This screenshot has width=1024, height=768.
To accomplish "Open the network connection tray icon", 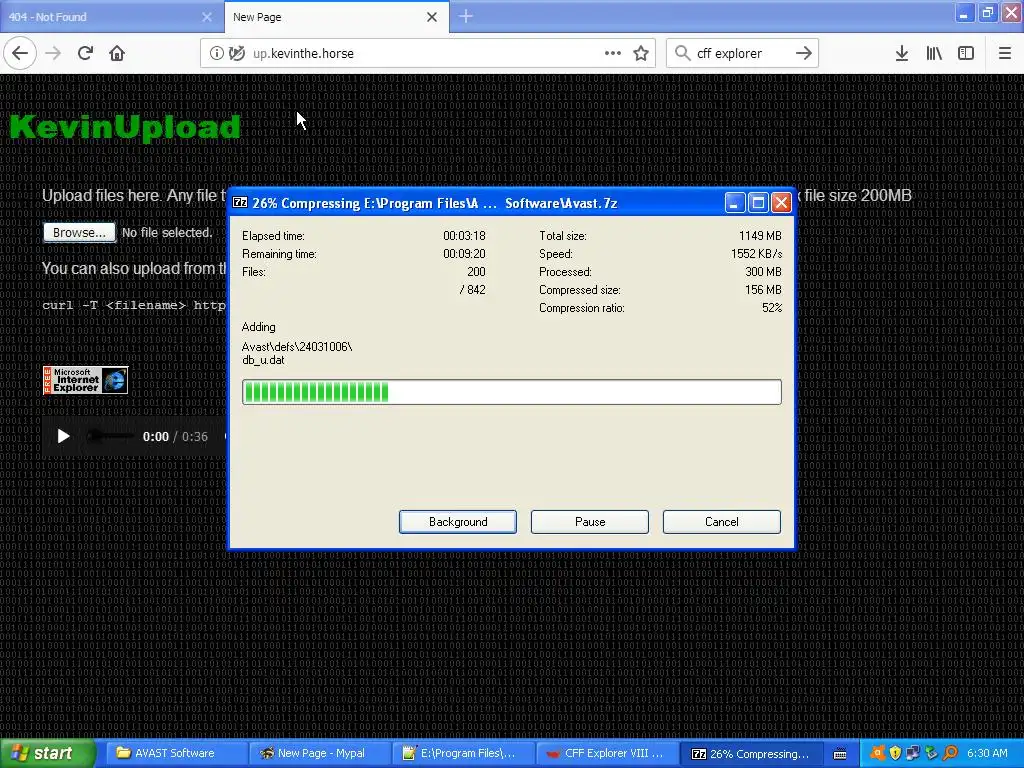I will pos(913,753).
